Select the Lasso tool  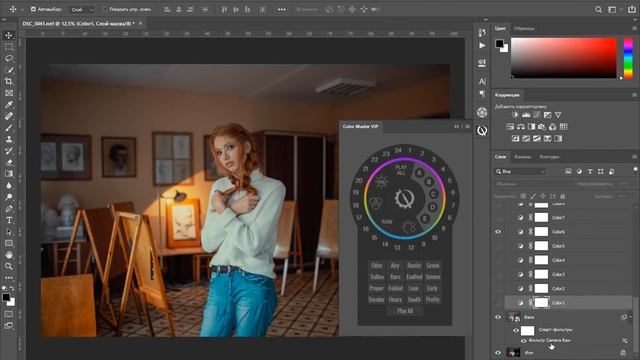coord(9,58)
